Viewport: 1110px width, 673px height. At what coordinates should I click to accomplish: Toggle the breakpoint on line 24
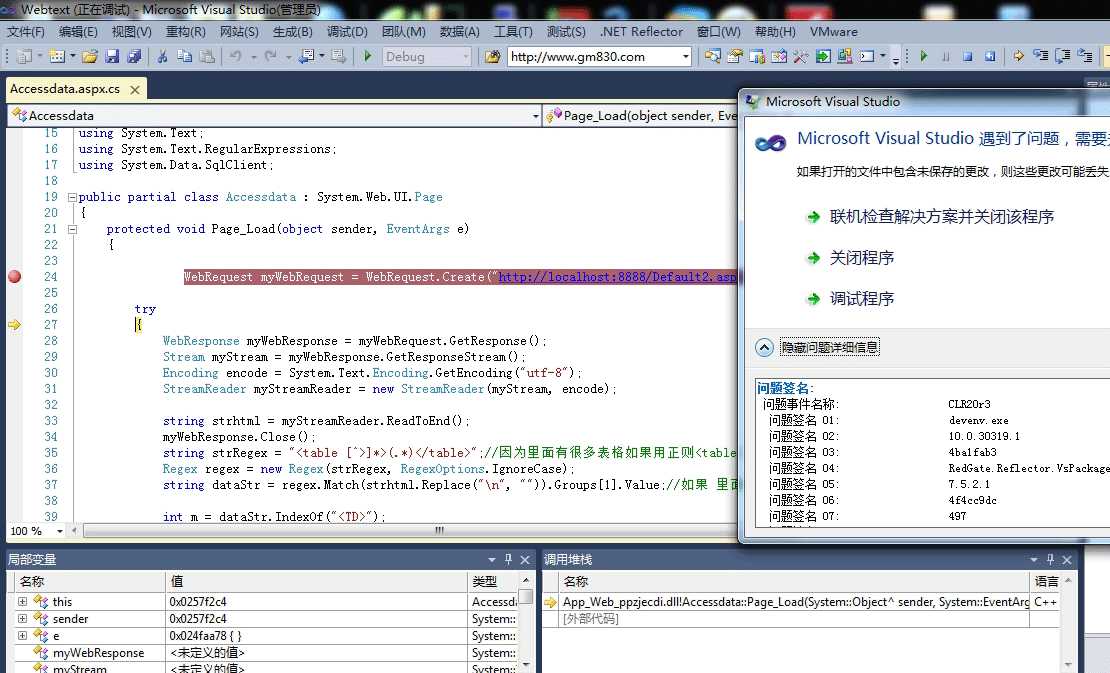coord(14,277)
